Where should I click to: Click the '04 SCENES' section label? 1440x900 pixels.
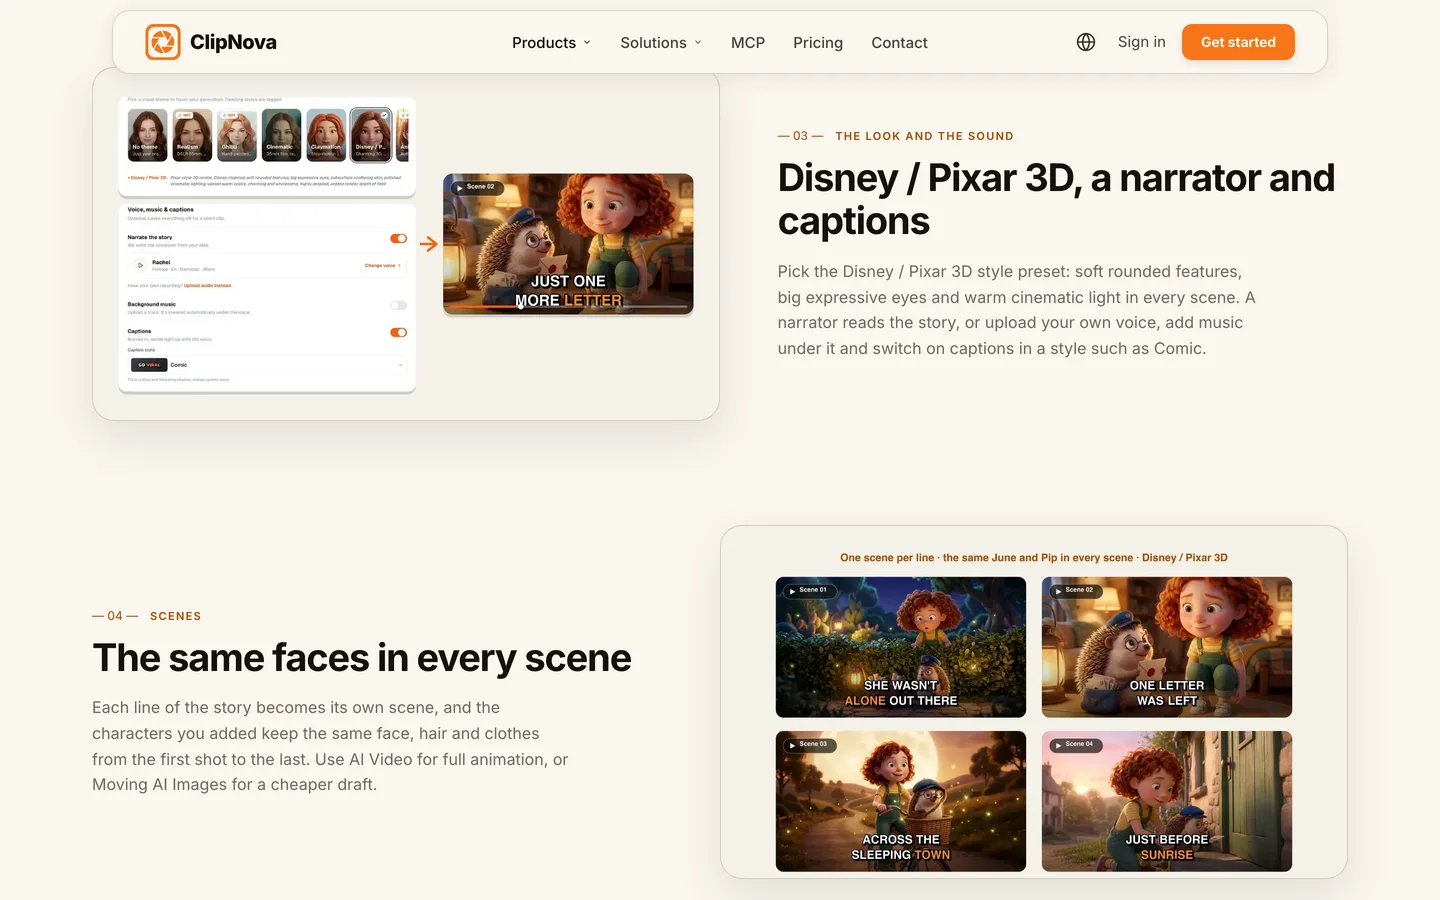(147, 616)
